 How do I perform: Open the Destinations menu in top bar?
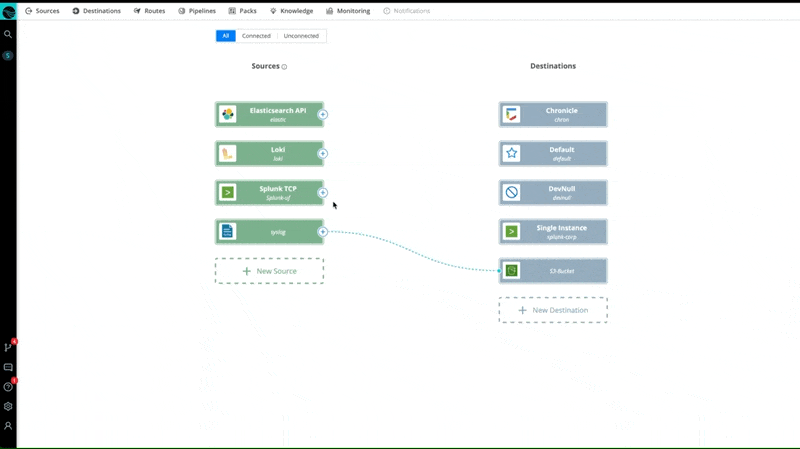96,11
